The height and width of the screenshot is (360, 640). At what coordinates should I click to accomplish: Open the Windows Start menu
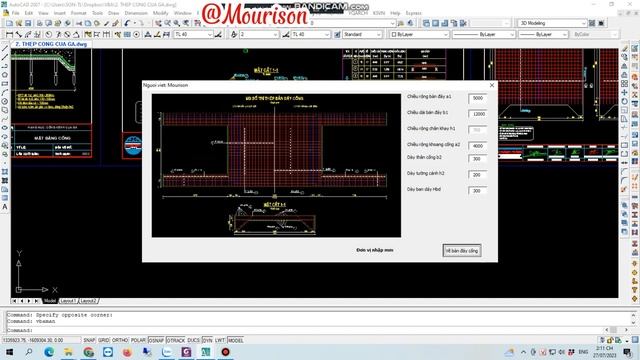pyautogui.click(x=9, y=352)
